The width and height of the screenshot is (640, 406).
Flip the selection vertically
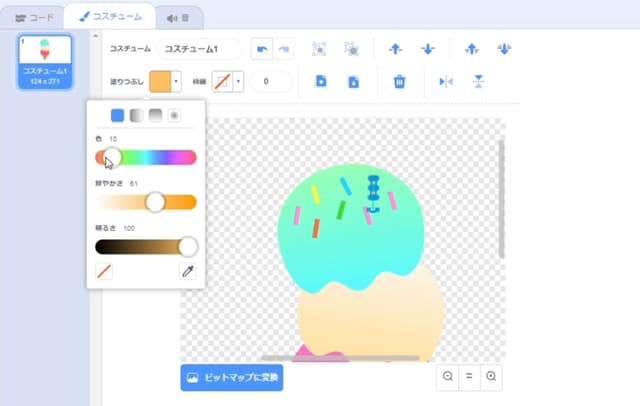point(478,81)
